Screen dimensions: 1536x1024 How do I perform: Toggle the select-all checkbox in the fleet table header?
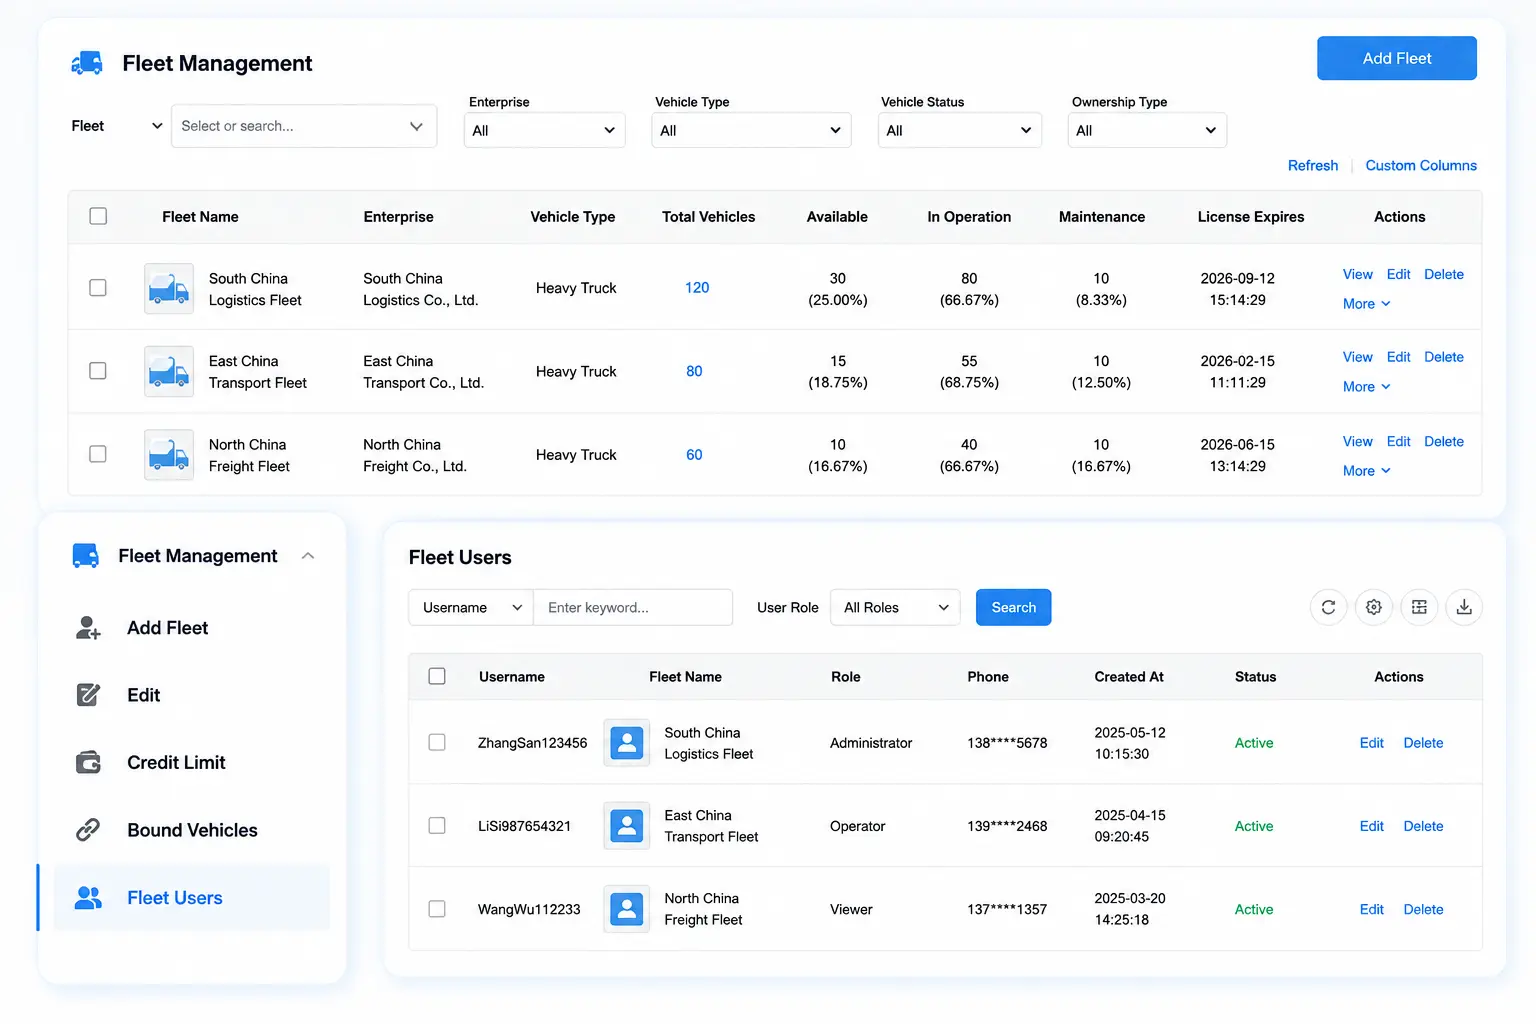(98, 216)
